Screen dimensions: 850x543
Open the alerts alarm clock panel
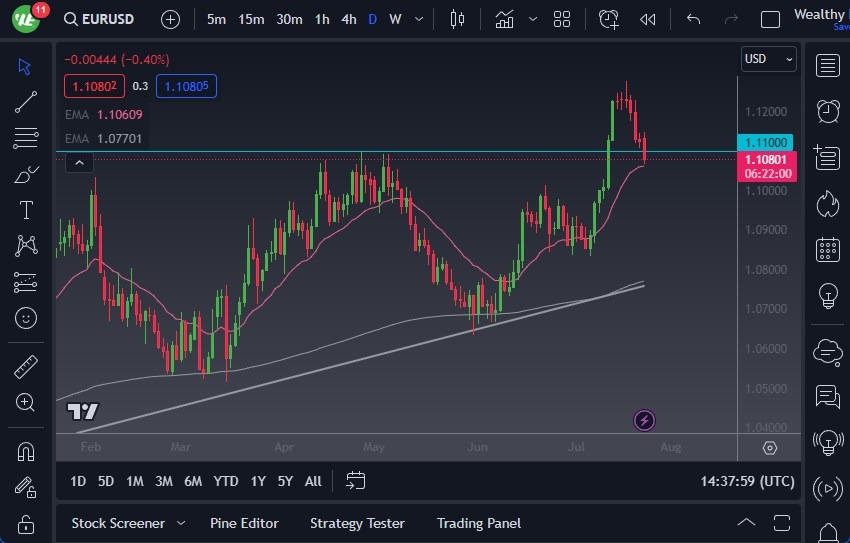tap(827, 111)
